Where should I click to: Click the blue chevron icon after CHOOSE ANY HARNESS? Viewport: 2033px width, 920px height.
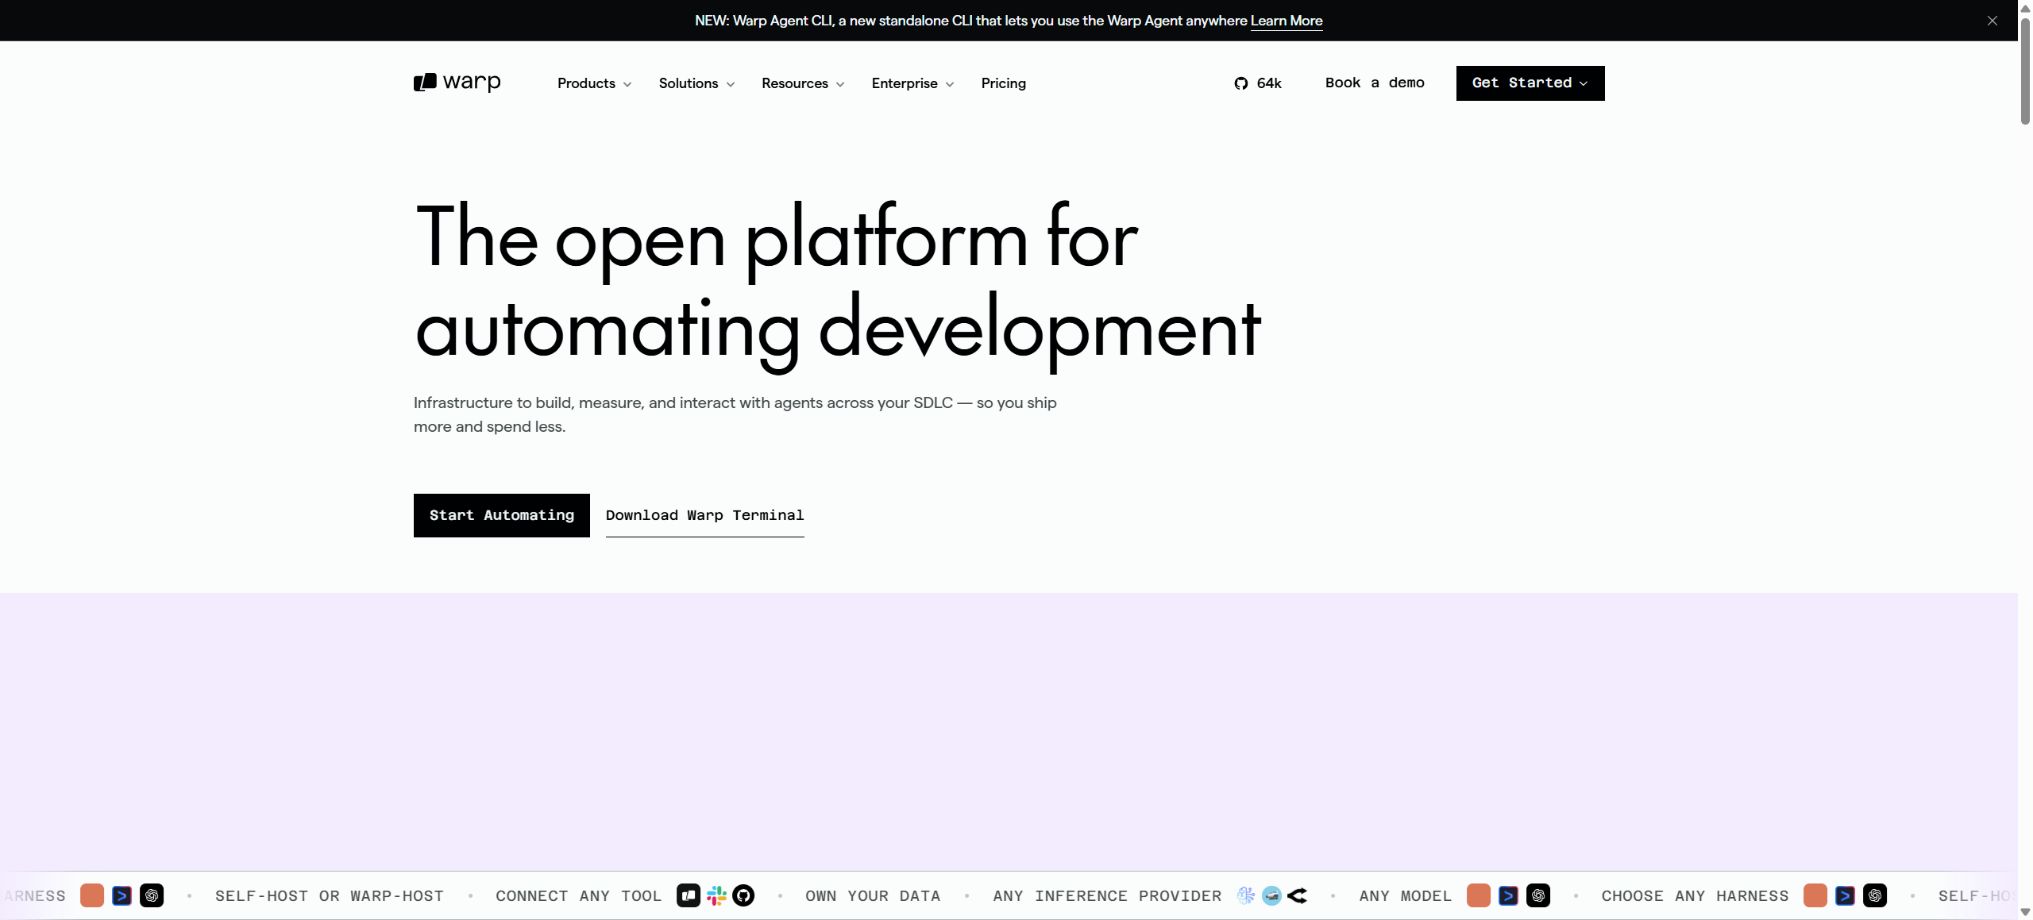pyautogui.click(x=1846, y=896)
